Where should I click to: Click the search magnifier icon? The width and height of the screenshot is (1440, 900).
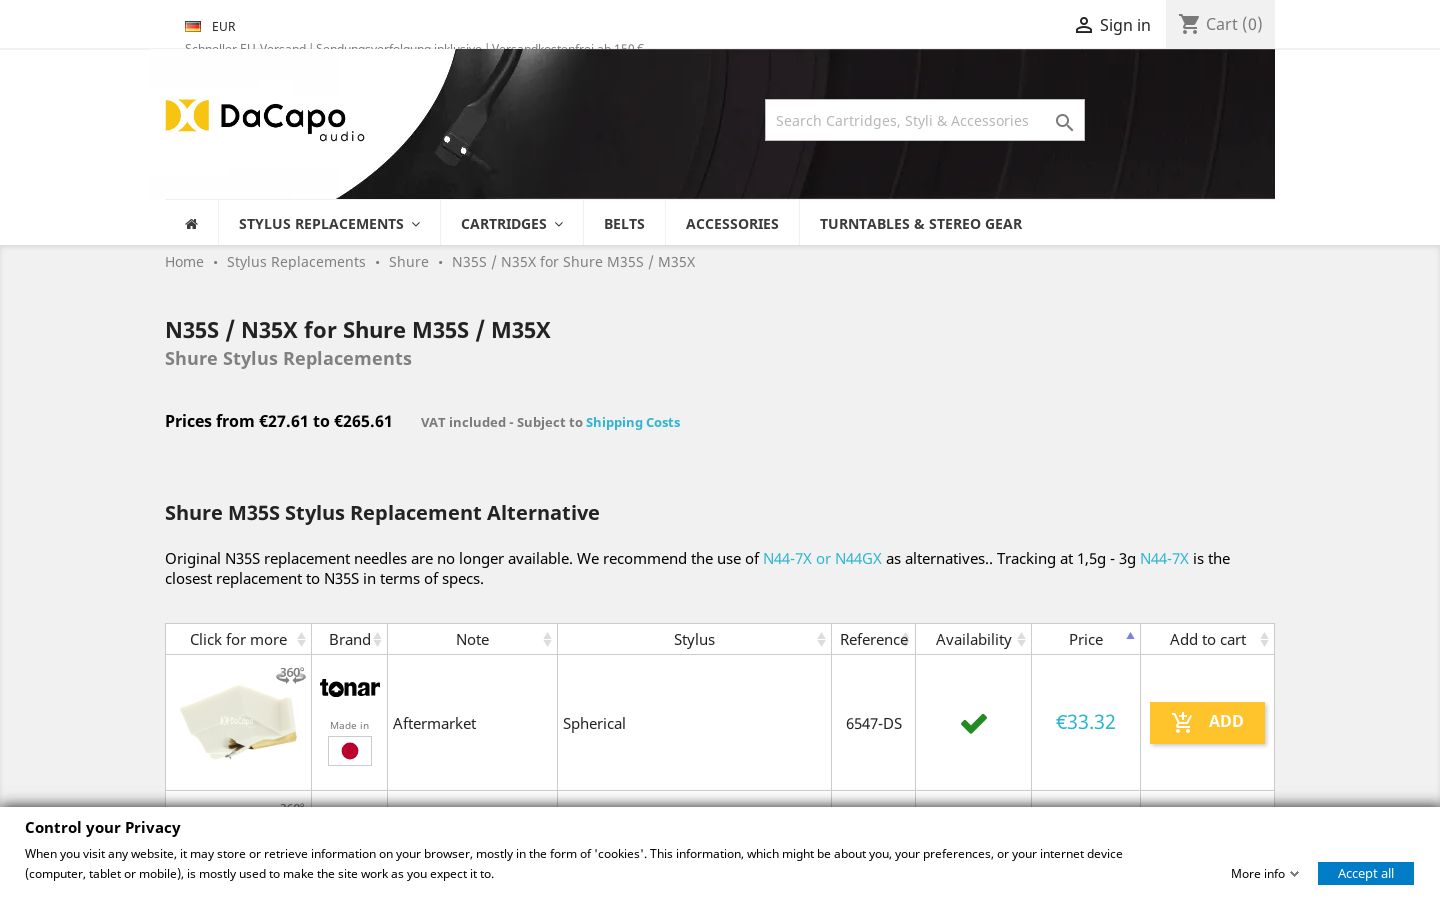(x=1064, y=122)
